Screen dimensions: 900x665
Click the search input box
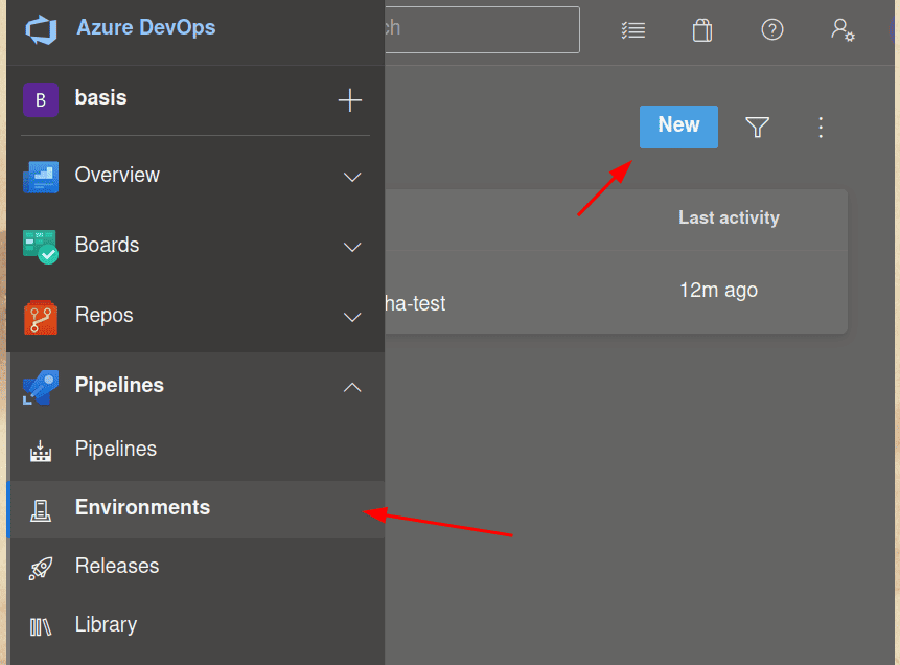pyautogui.click(x=482, y=29)
